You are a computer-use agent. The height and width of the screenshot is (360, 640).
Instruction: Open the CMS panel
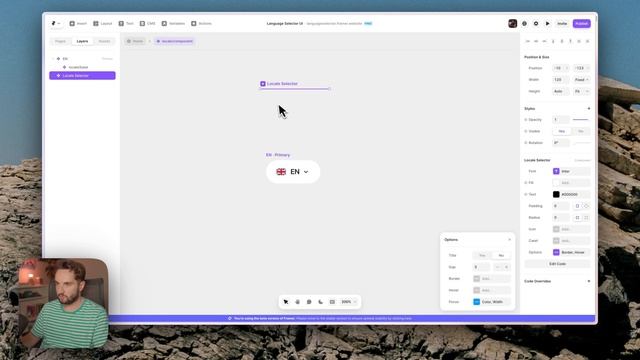[147, 24]
